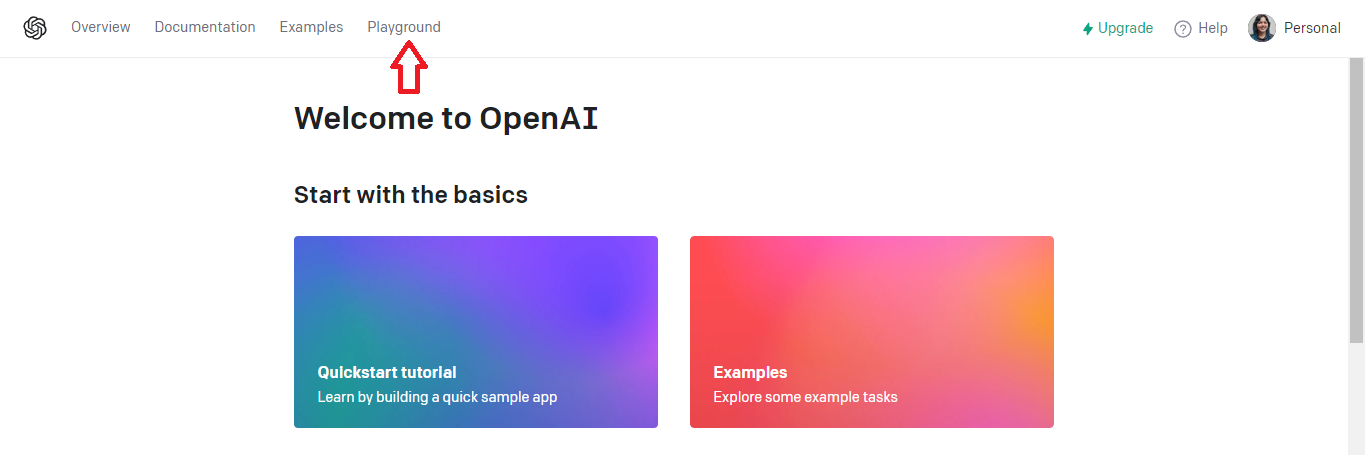
Task: Click the question mark Help icon
Action: (x=1183, y=29)
